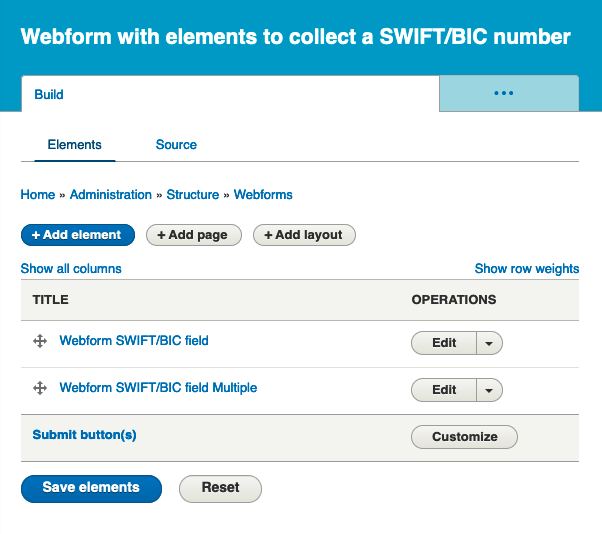This screenshot has width=602, height=534.
Task: Switch to the Build tab
Action: (x=49, y=94)
